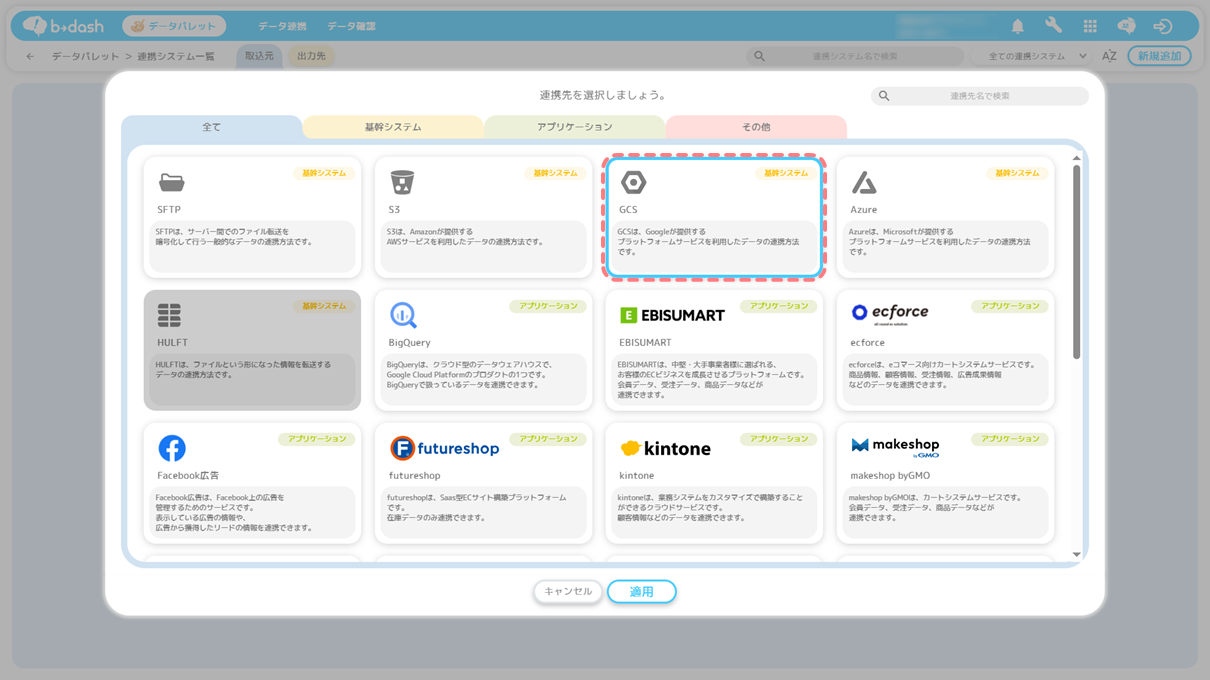The height and width of the screenshot is (680, 1210).
Task: Open the apps grid icon in header
Action: [x=1090, y=26]
